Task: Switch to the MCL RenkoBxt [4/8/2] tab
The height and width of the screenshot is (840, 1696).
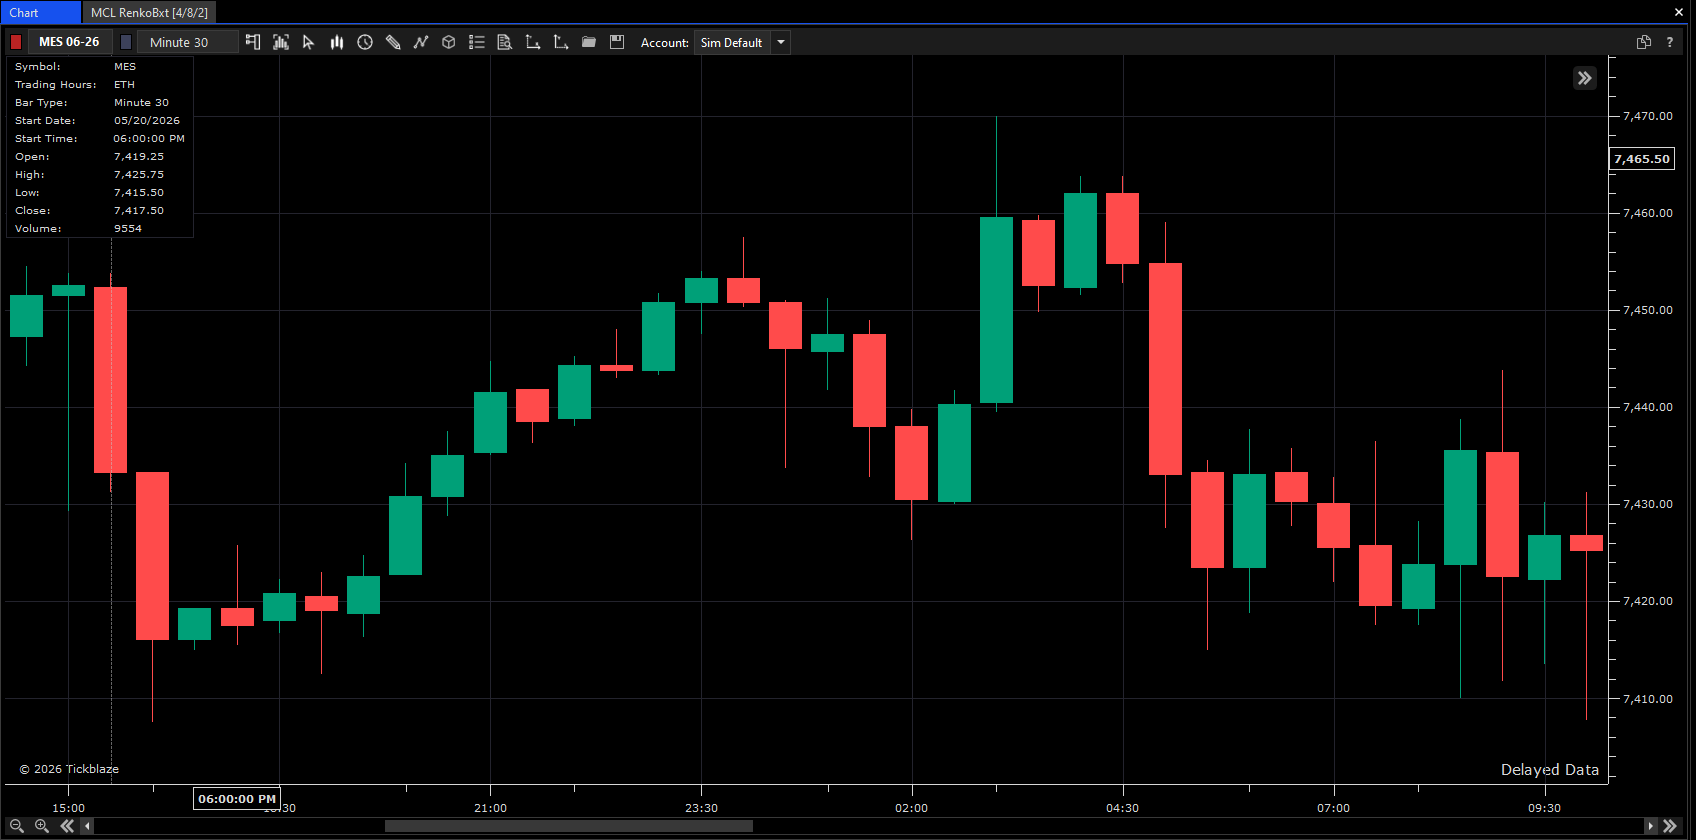Action: (x=149, y=12)
